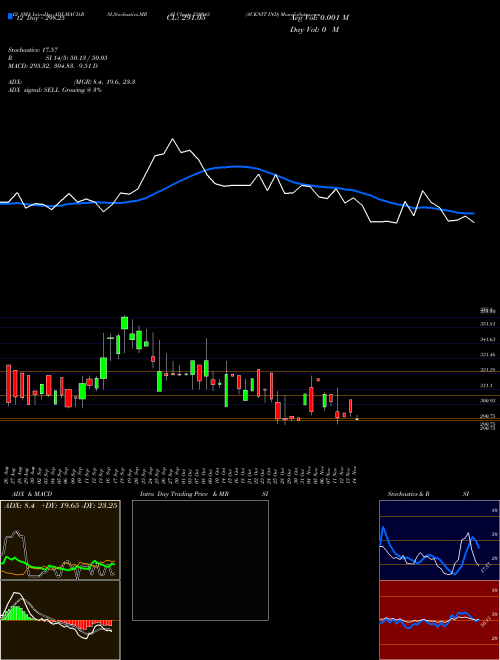Click the 311.1 price axis label
The image size is (500, 660).
[486, 385]
